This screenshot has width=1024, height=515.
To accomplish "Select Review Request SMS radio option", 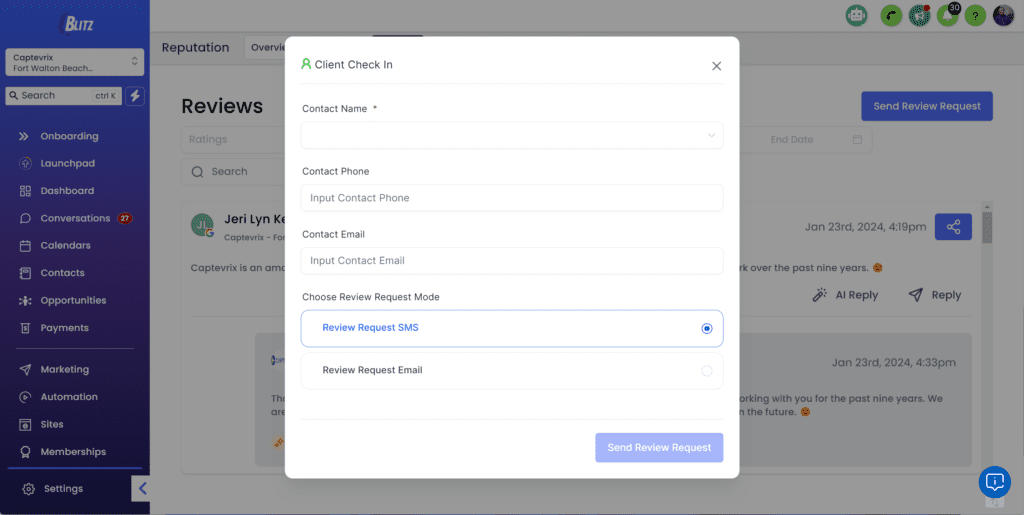I will coord(512,328).
